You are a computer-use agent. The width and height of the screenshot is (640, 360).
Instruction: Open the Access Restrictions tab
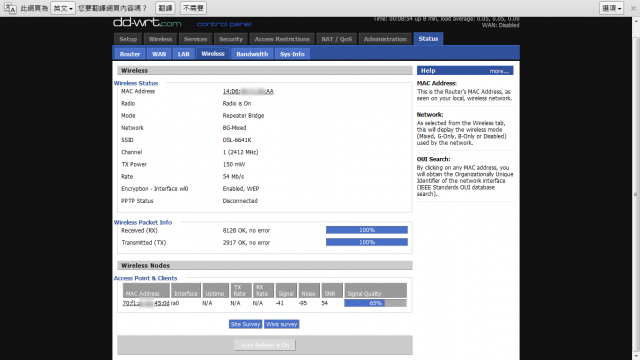pyautogui.click(x=282, y=39)
